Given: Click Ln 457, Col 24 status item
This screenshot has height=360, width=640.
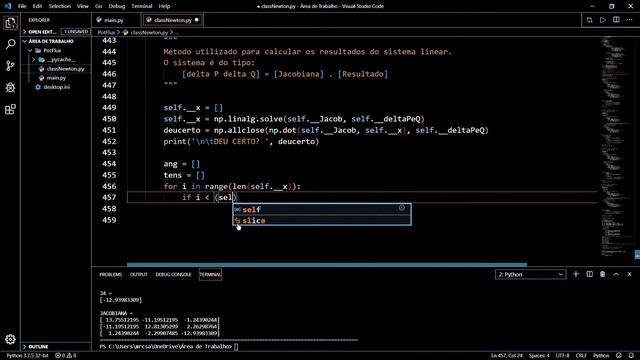Looking at the screenshot, I should point(507,356).
